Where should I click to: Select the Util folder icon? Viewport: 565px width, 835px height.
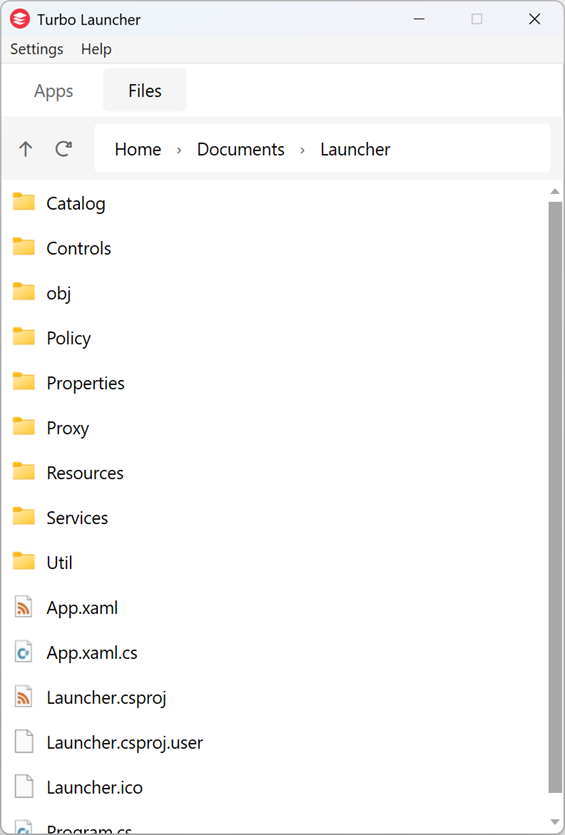(x=24, y=561)
